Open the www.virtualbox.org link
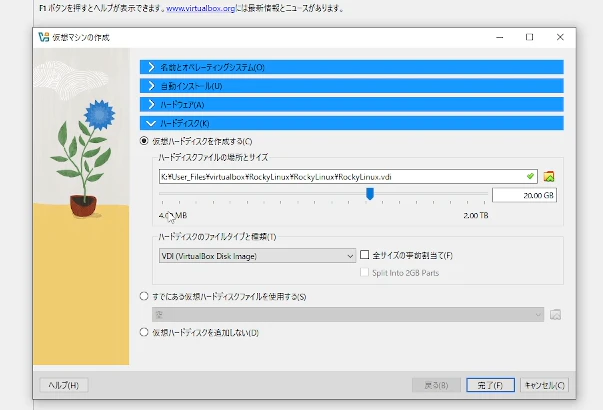The width and height of the screenshot is (603, 410). point(200,8)
